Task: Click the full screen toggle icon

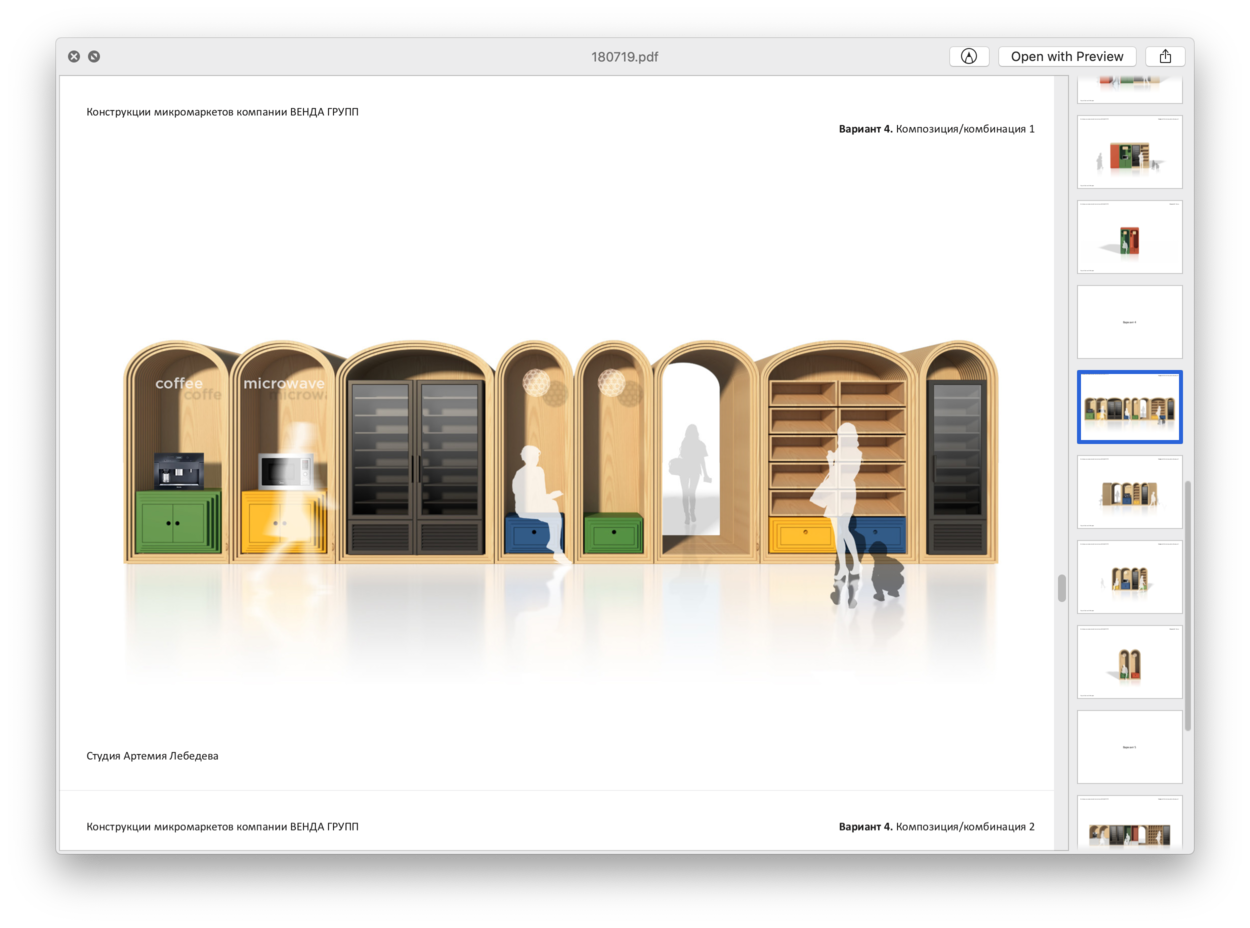Action: 94,57
